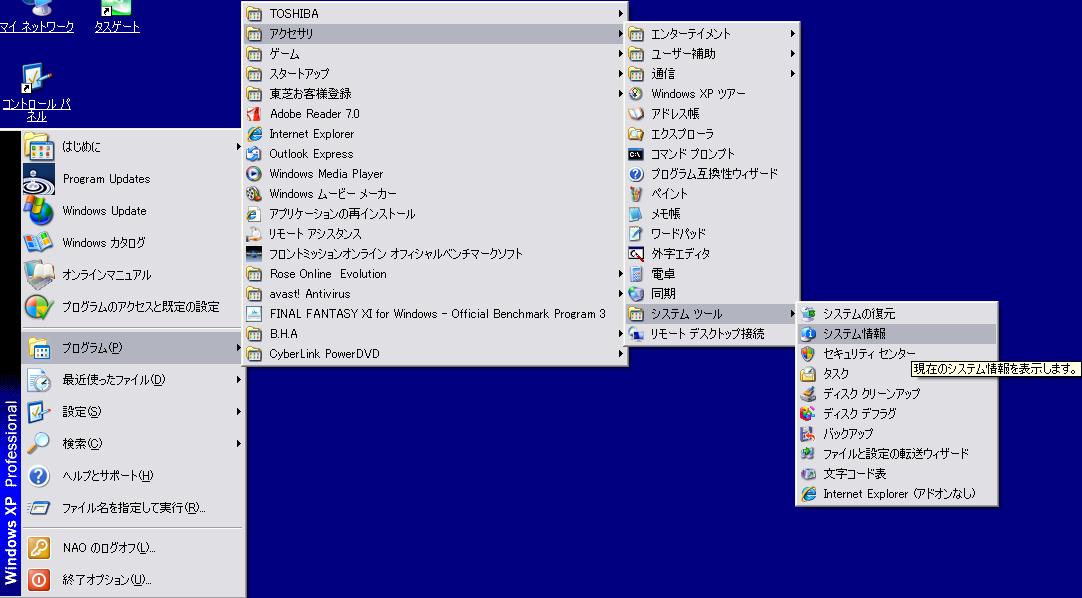Open エクスプローラ entry
The height and width of the screenshot is (598, 1082).
click(712, 134)
